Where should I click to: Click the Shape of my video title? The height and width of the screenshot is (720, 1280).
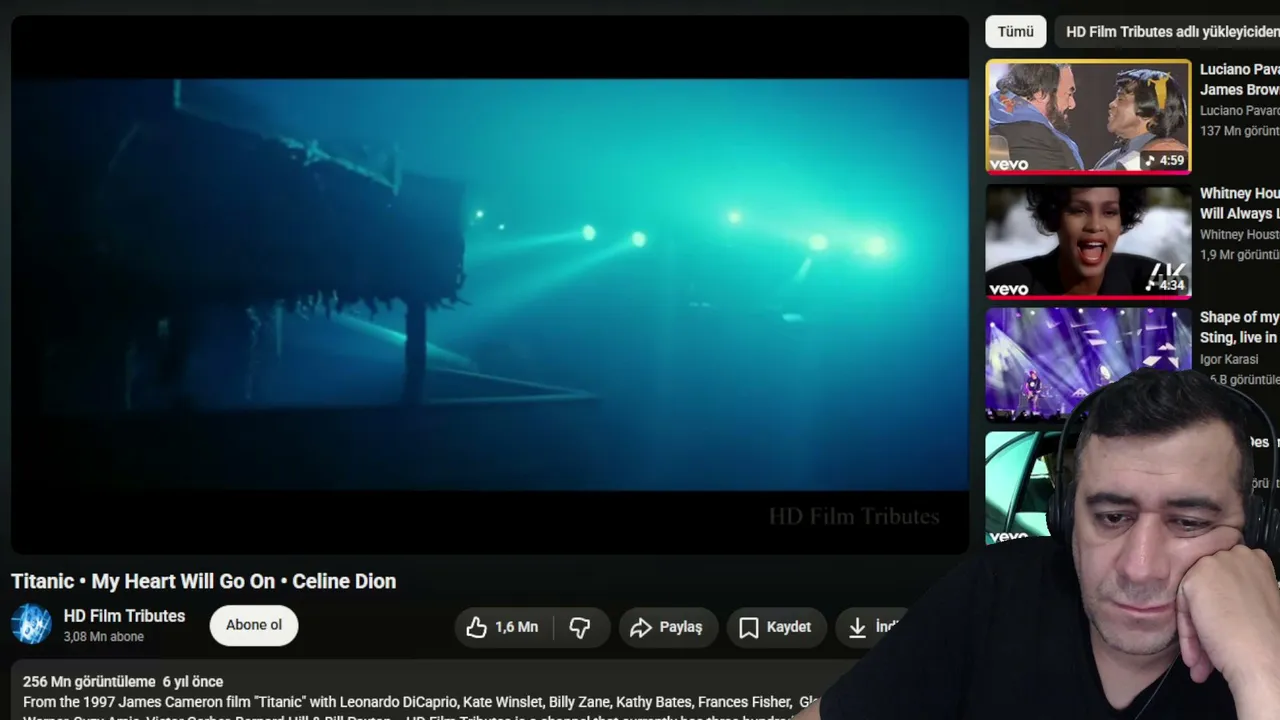1239,327
